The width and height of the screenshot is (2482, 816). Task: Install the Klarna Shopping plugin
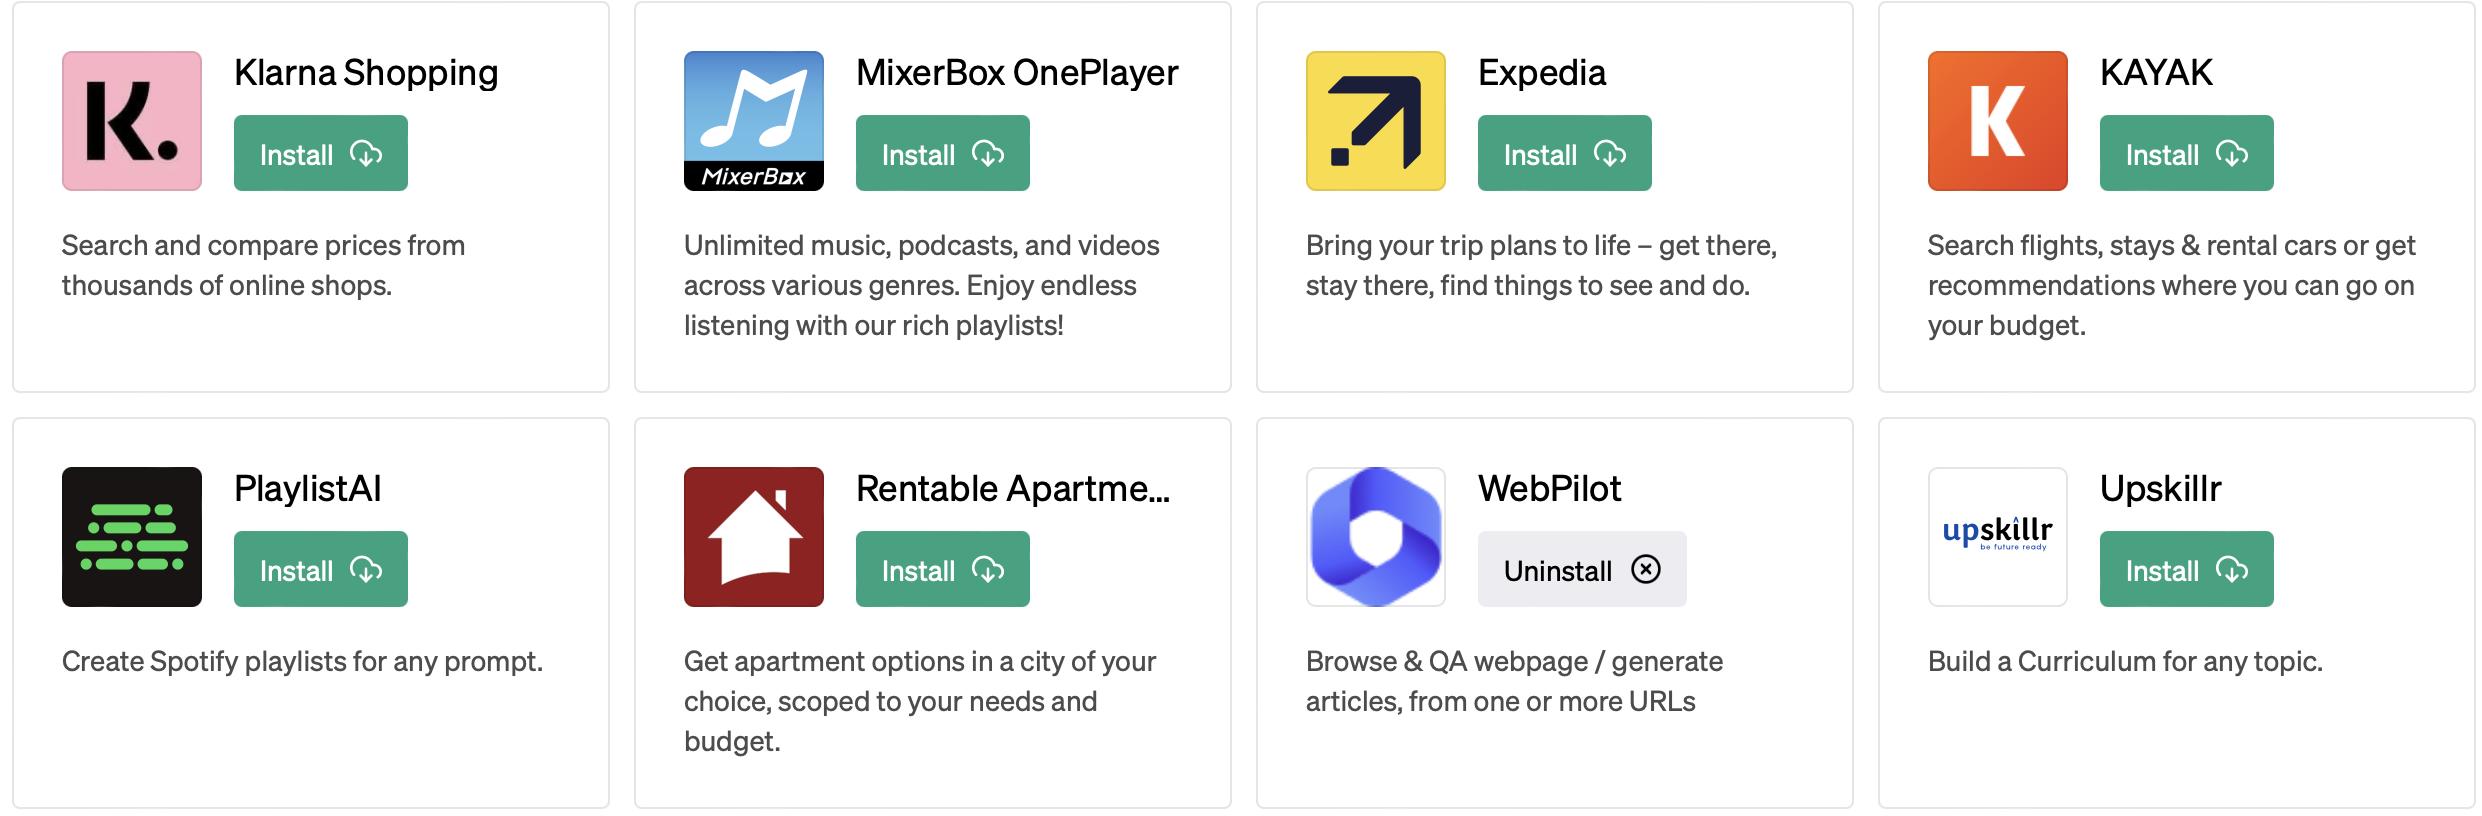tap(321, 153)
